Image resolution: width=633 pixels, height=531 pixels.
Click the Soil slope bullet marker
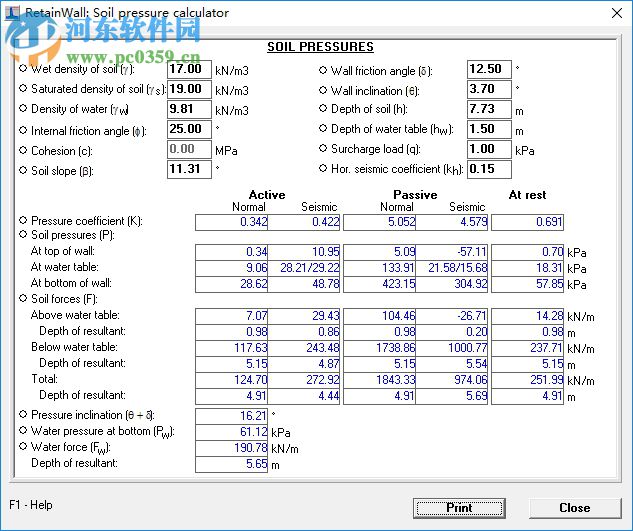coord(23,170)
